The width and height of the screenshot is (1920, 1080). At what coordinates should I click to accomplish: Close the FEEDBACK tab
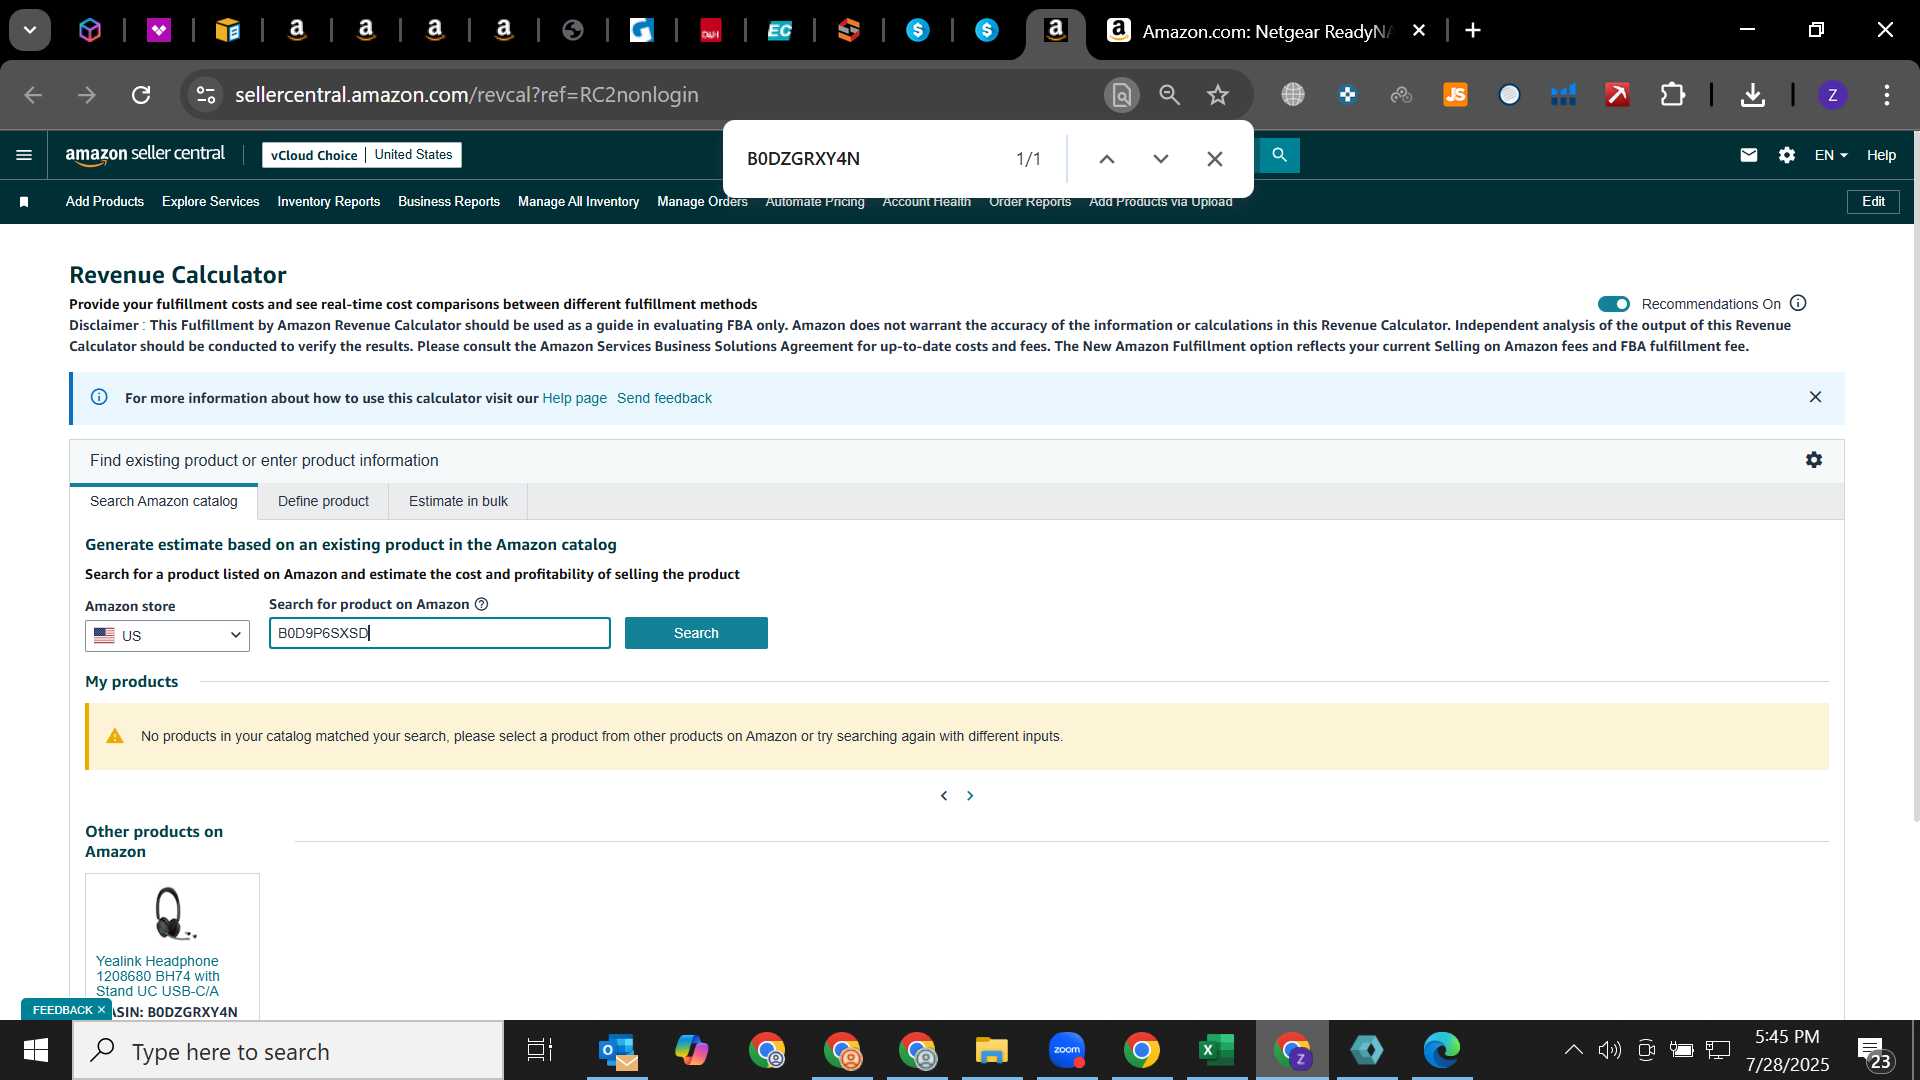(101, 1010)
